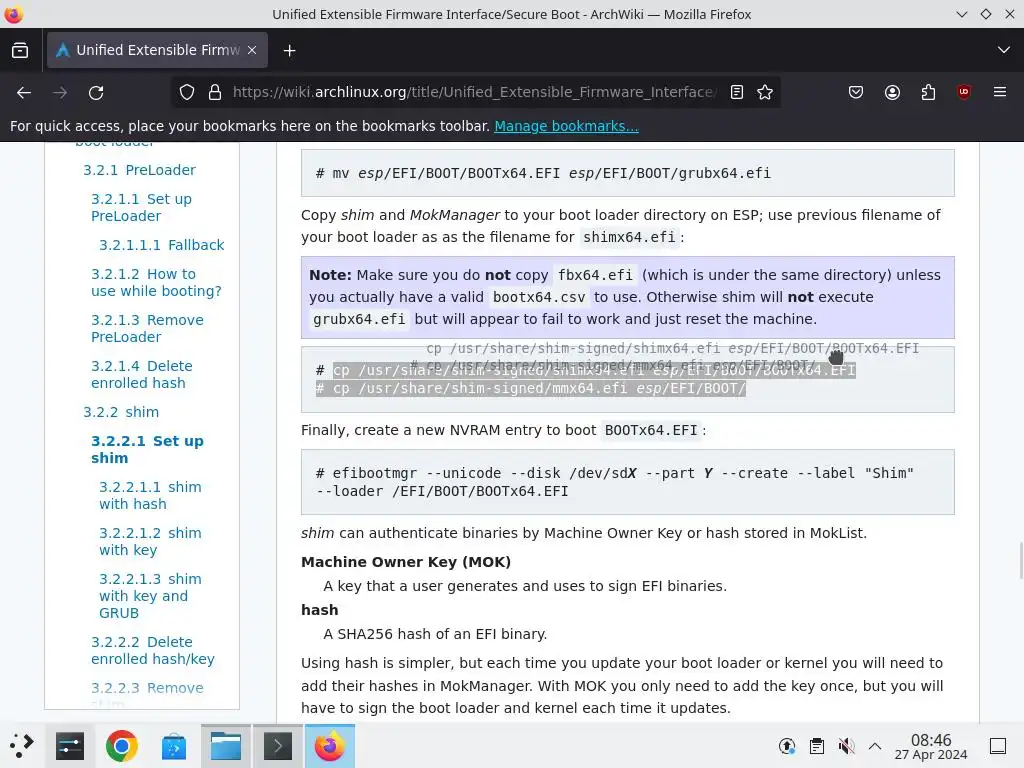
Task: Open a new tab
Action: click(289, 50)
